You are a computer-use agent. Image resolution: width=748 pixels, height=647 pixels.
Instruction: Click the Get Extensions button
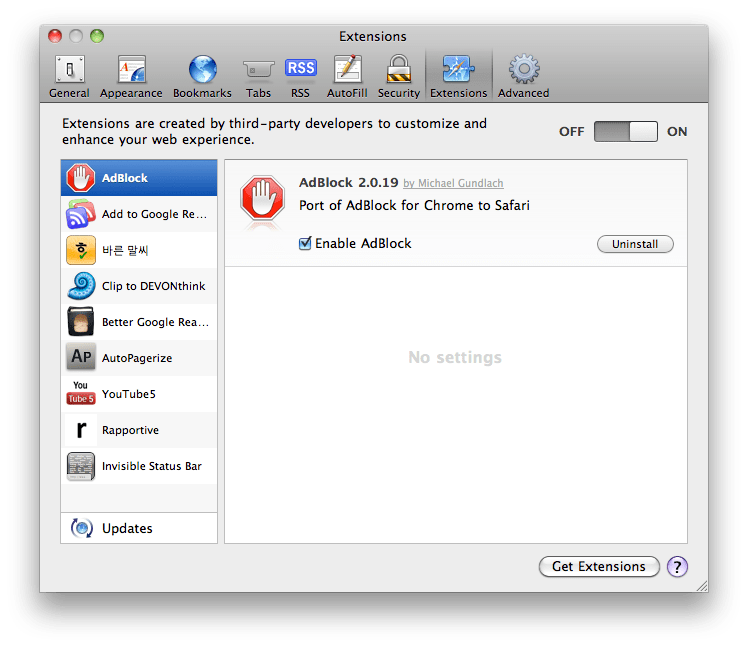599,567
